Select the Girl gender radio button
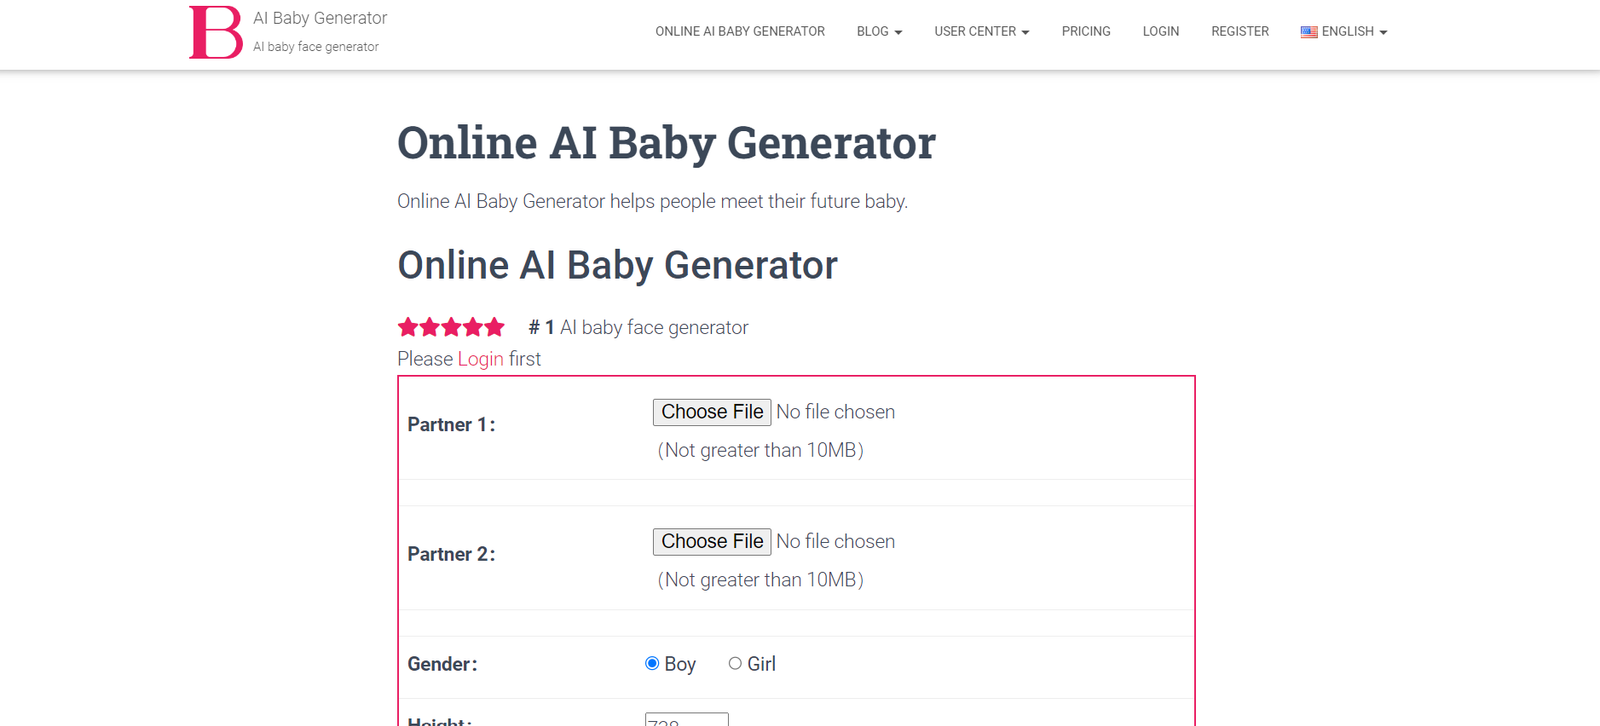This screenshot has width=1600, height=726. tap(735, 663)
